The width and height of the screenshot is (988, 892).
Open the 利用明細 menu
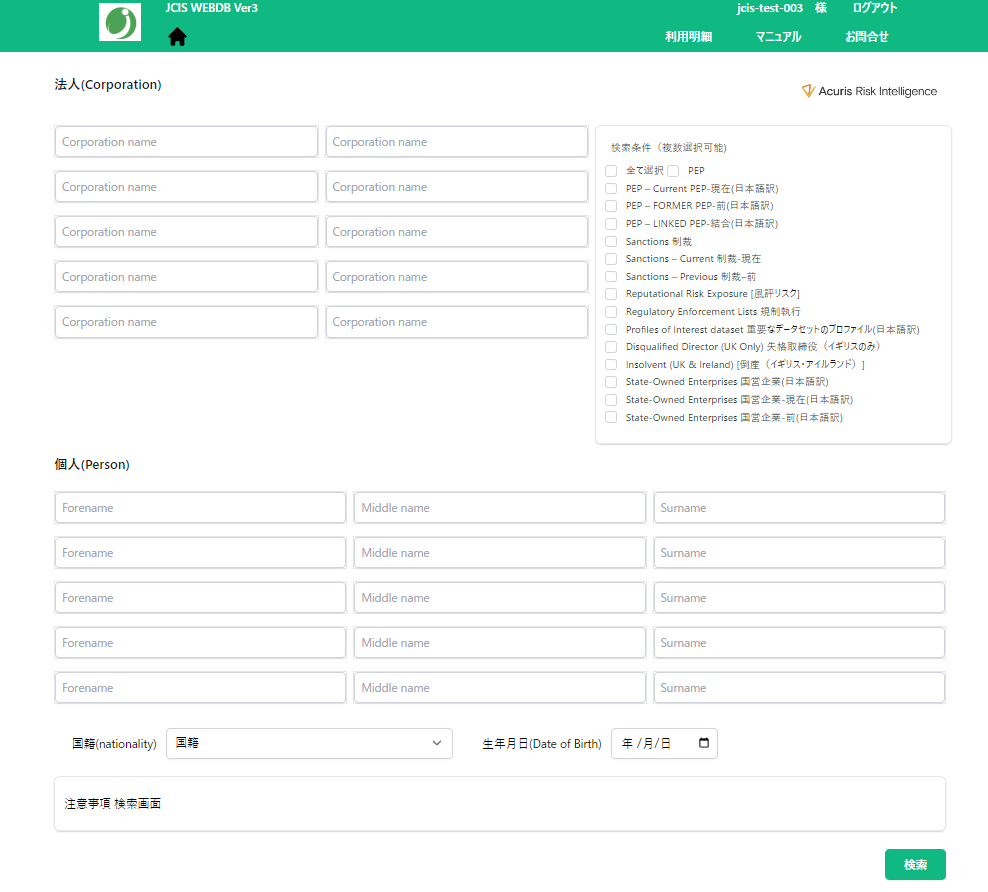tap(689, 37)
